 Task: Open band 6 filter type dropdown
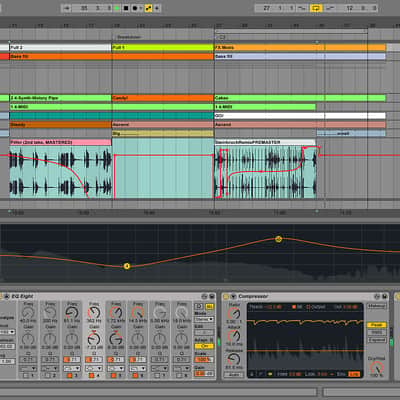pos(137,368)
